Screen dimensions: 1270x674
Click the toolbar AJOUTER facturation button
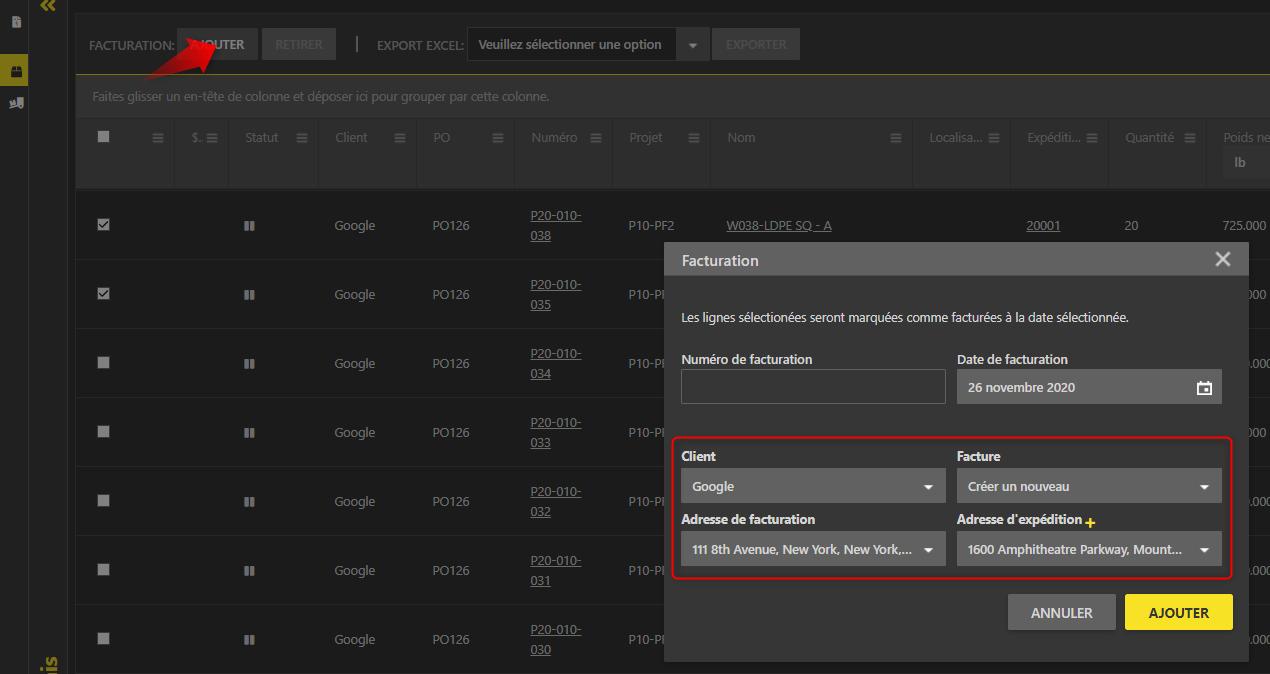tap(217, 44)
